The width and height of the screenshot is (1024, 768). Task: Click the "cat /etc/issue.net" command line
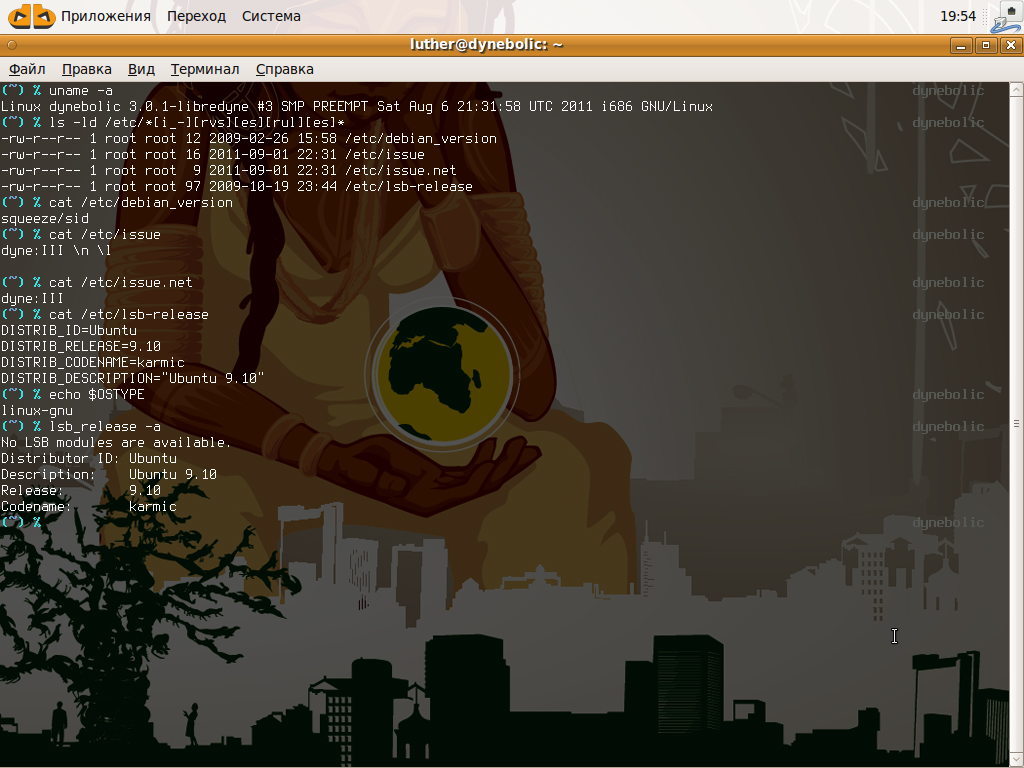(x=97, y=283)
